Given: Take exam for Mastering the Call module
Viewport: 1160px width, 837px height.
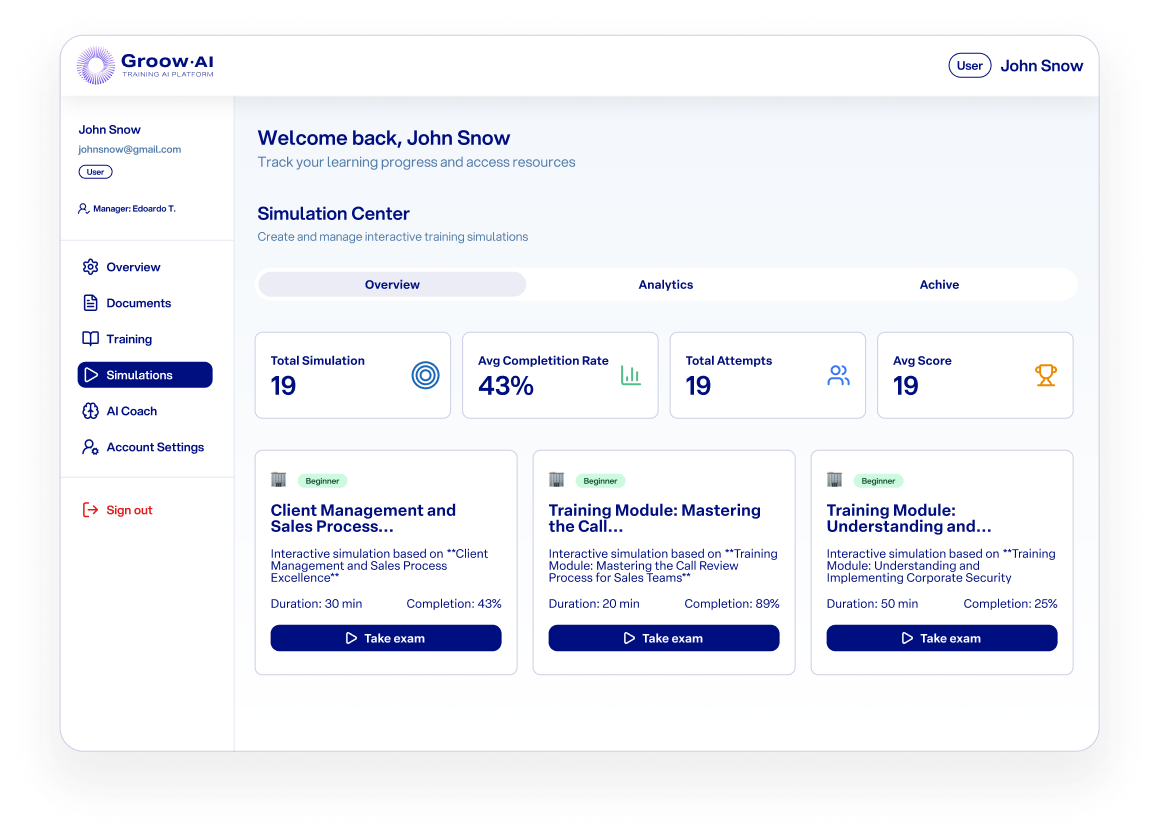Looking at the screenshot, I should coord(664,638).
